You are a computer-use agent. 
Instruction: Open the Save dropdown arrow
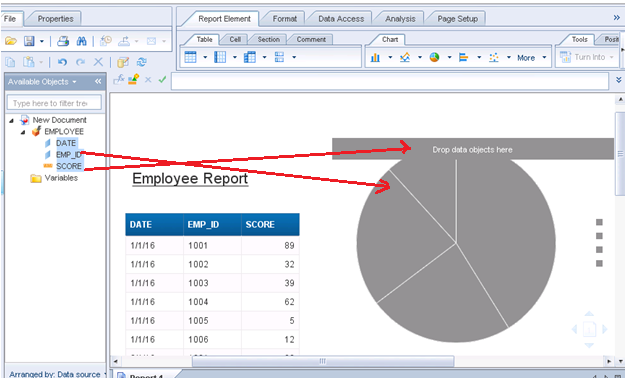tap(42, 41)
